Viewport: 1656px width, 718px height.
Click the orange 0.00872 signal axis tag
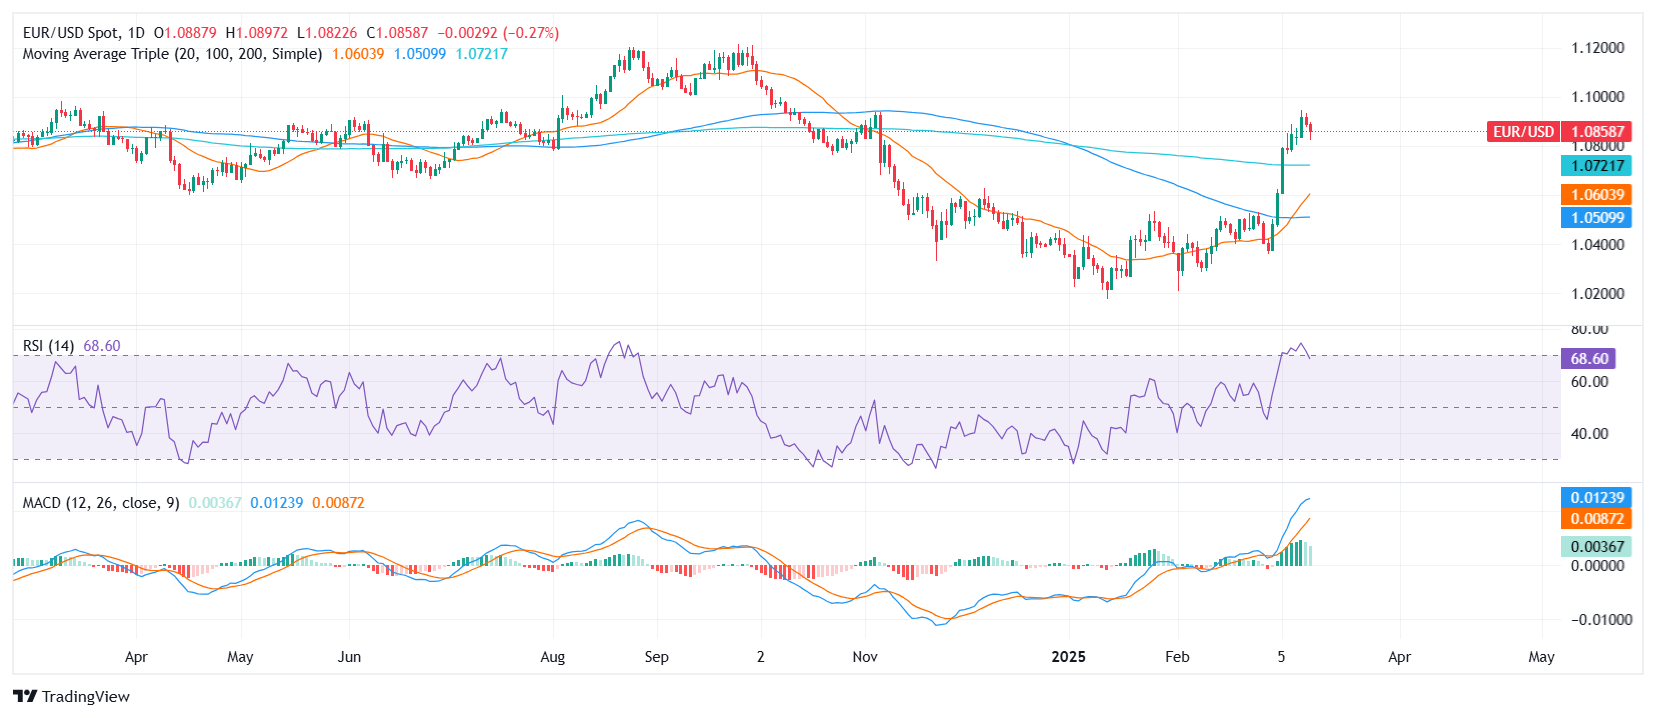click(1596, 519)
